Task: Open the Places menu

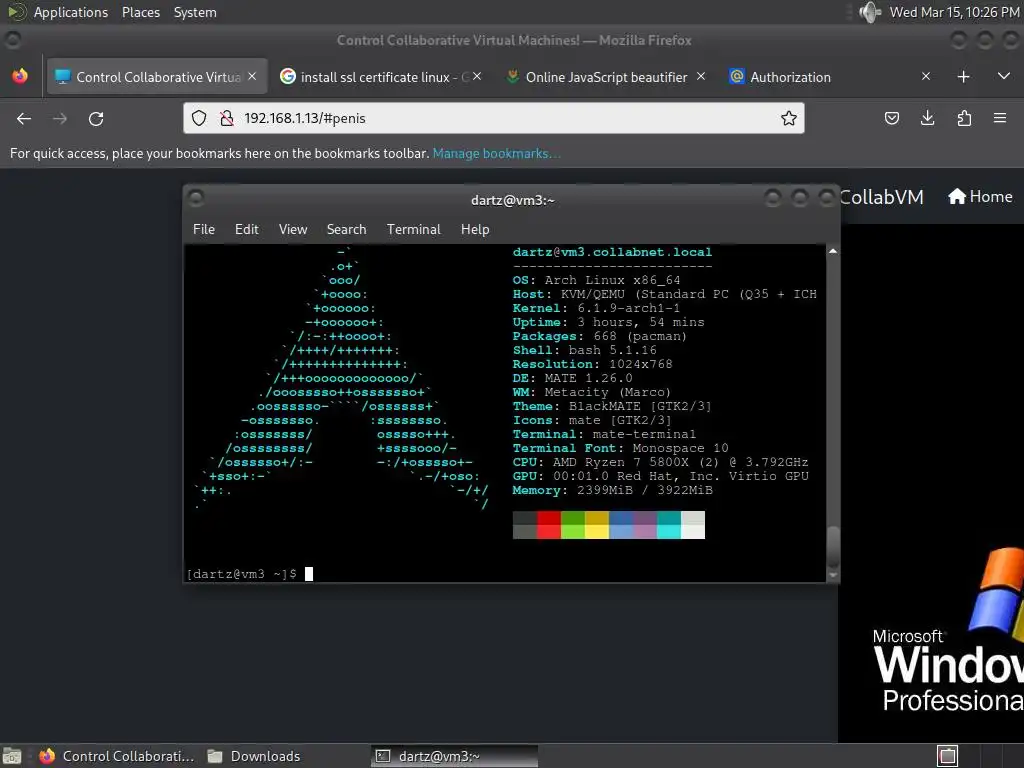Action: pos(140,12)
